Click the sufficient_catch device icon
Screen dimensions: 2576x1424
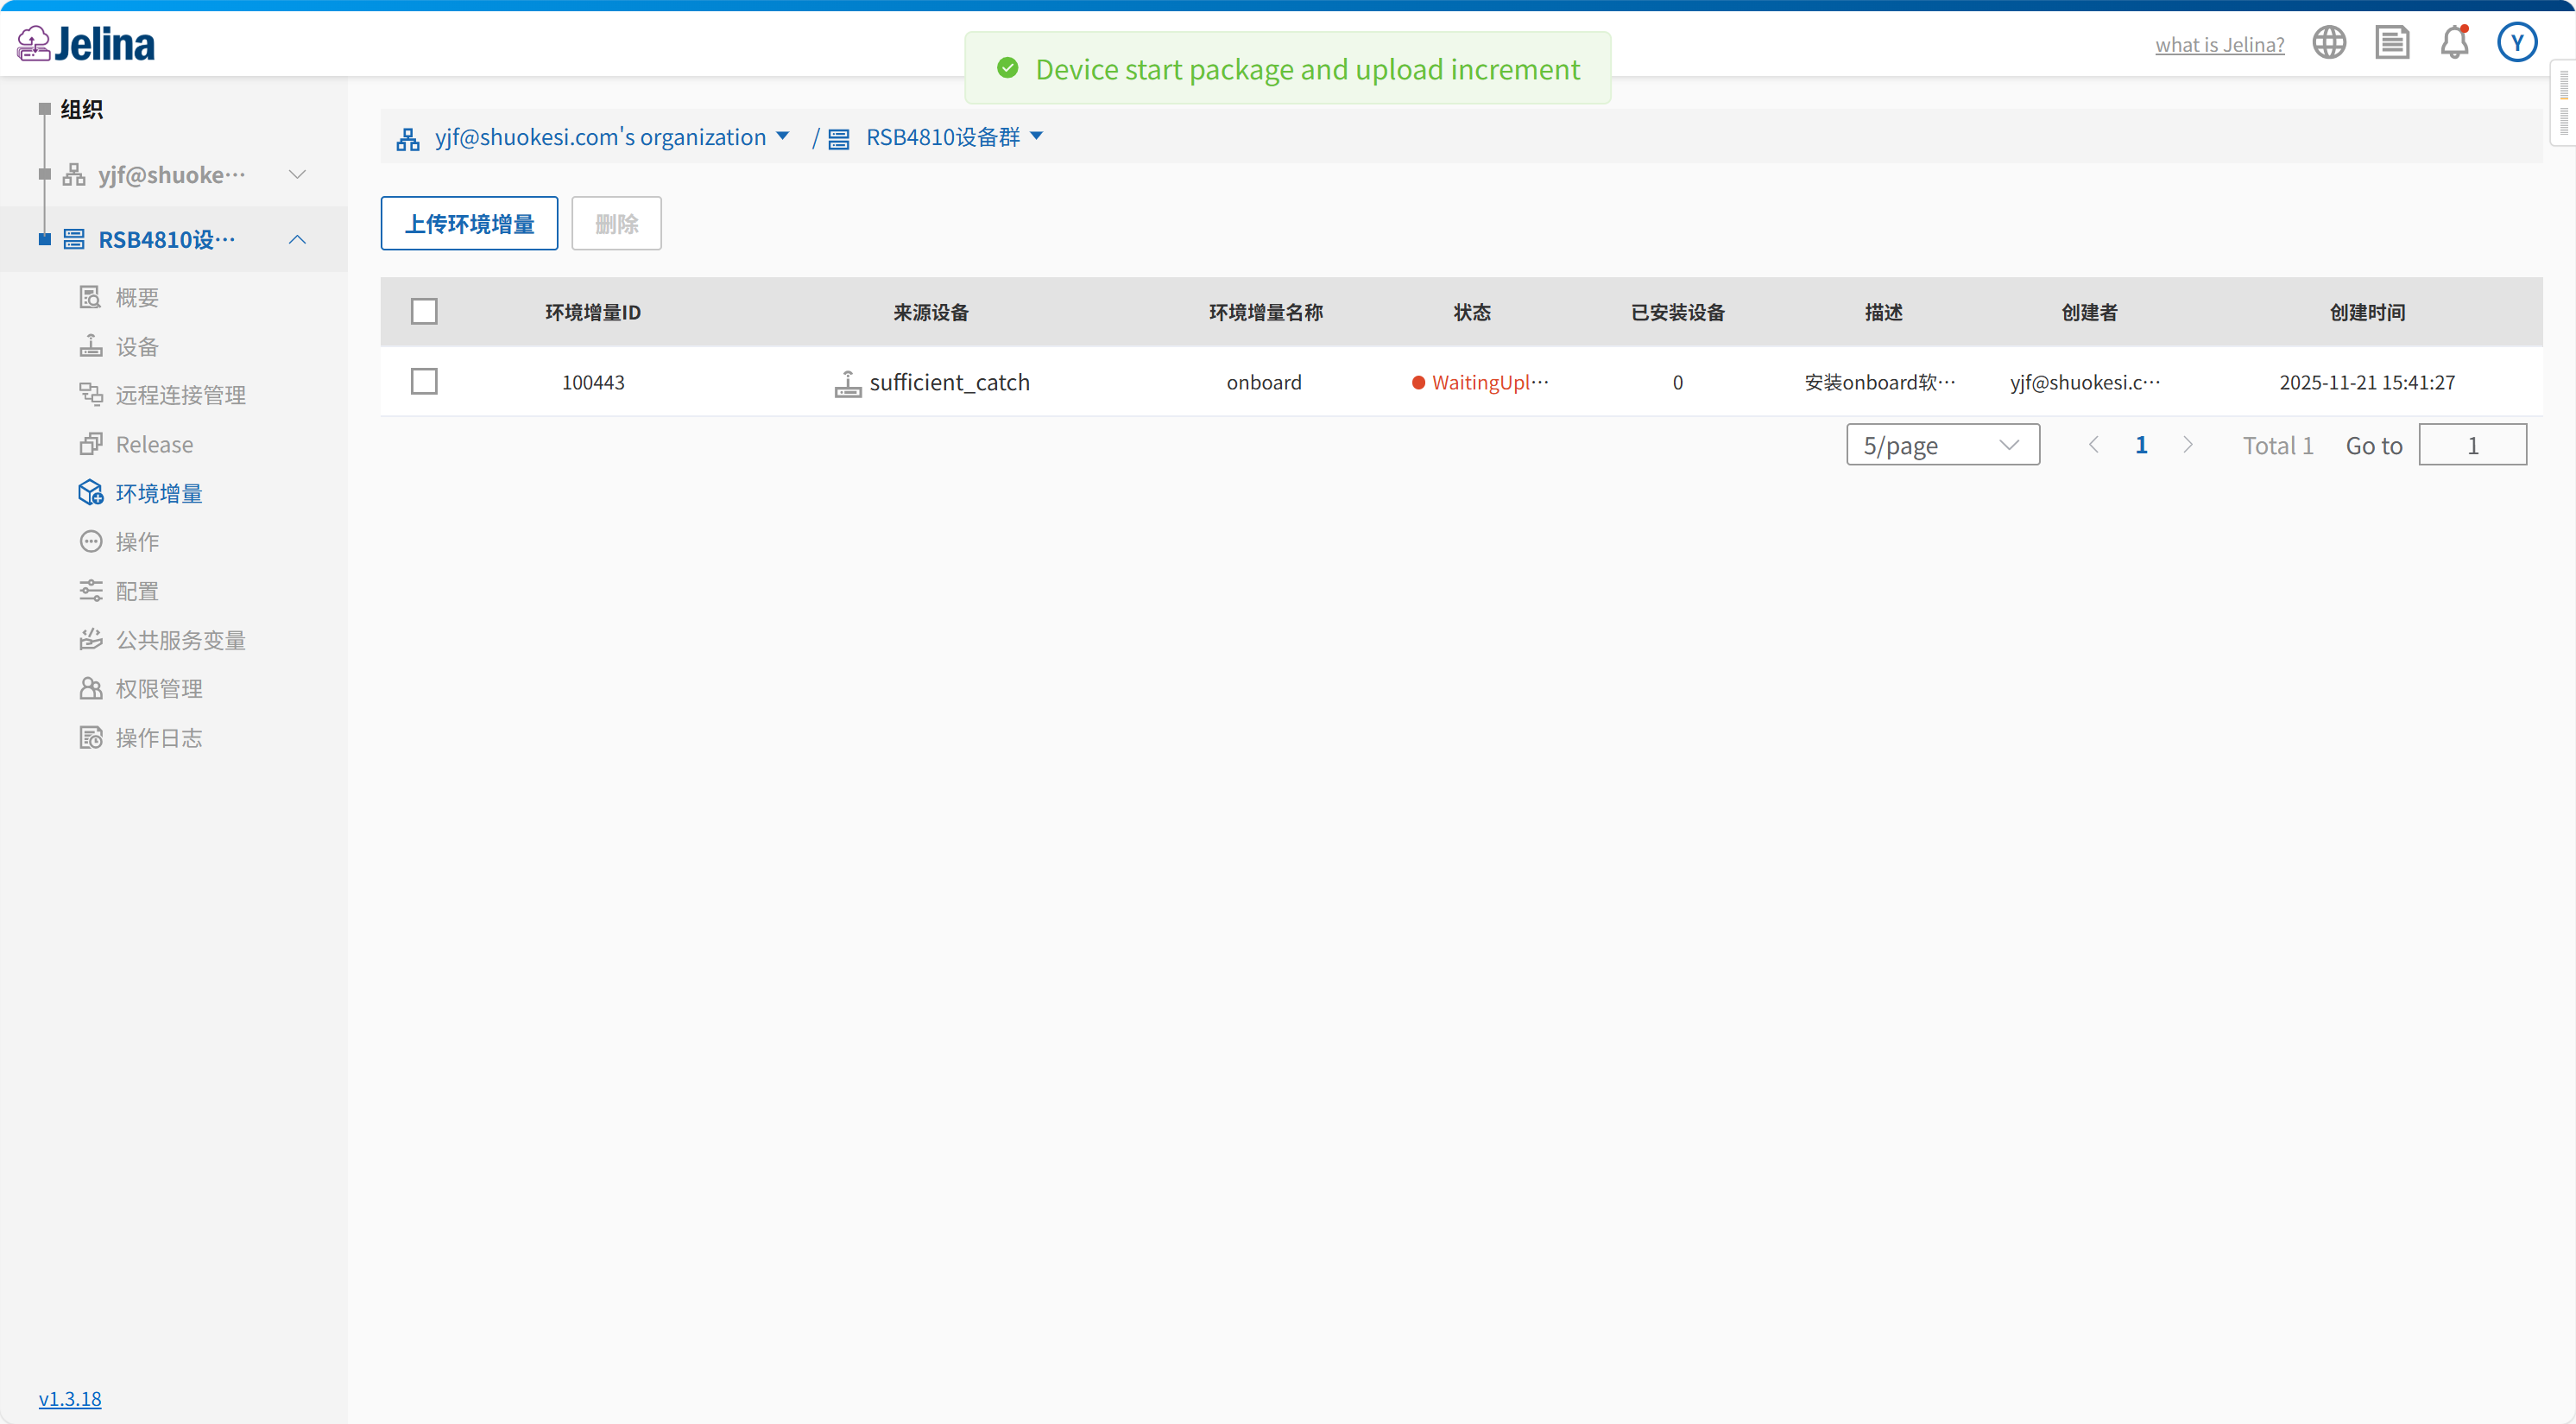click(847, 383)
